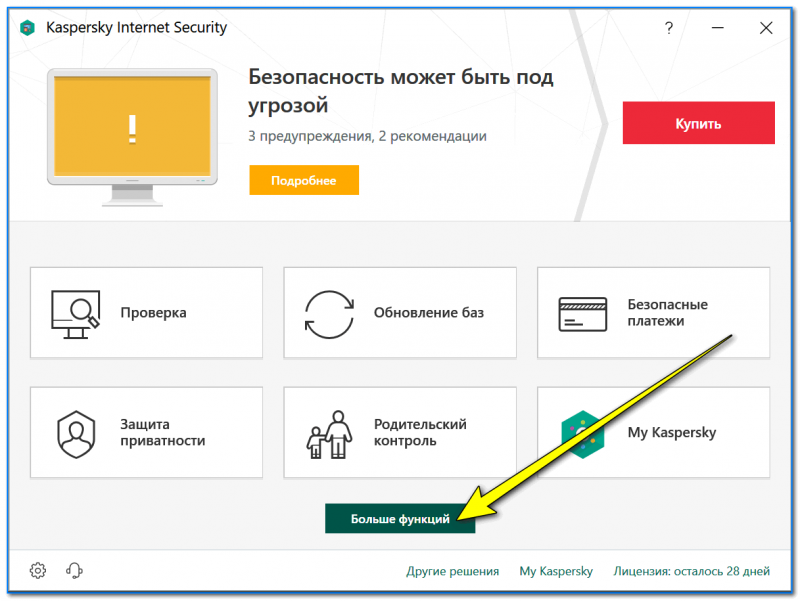Open the Проверка tile

146,312
